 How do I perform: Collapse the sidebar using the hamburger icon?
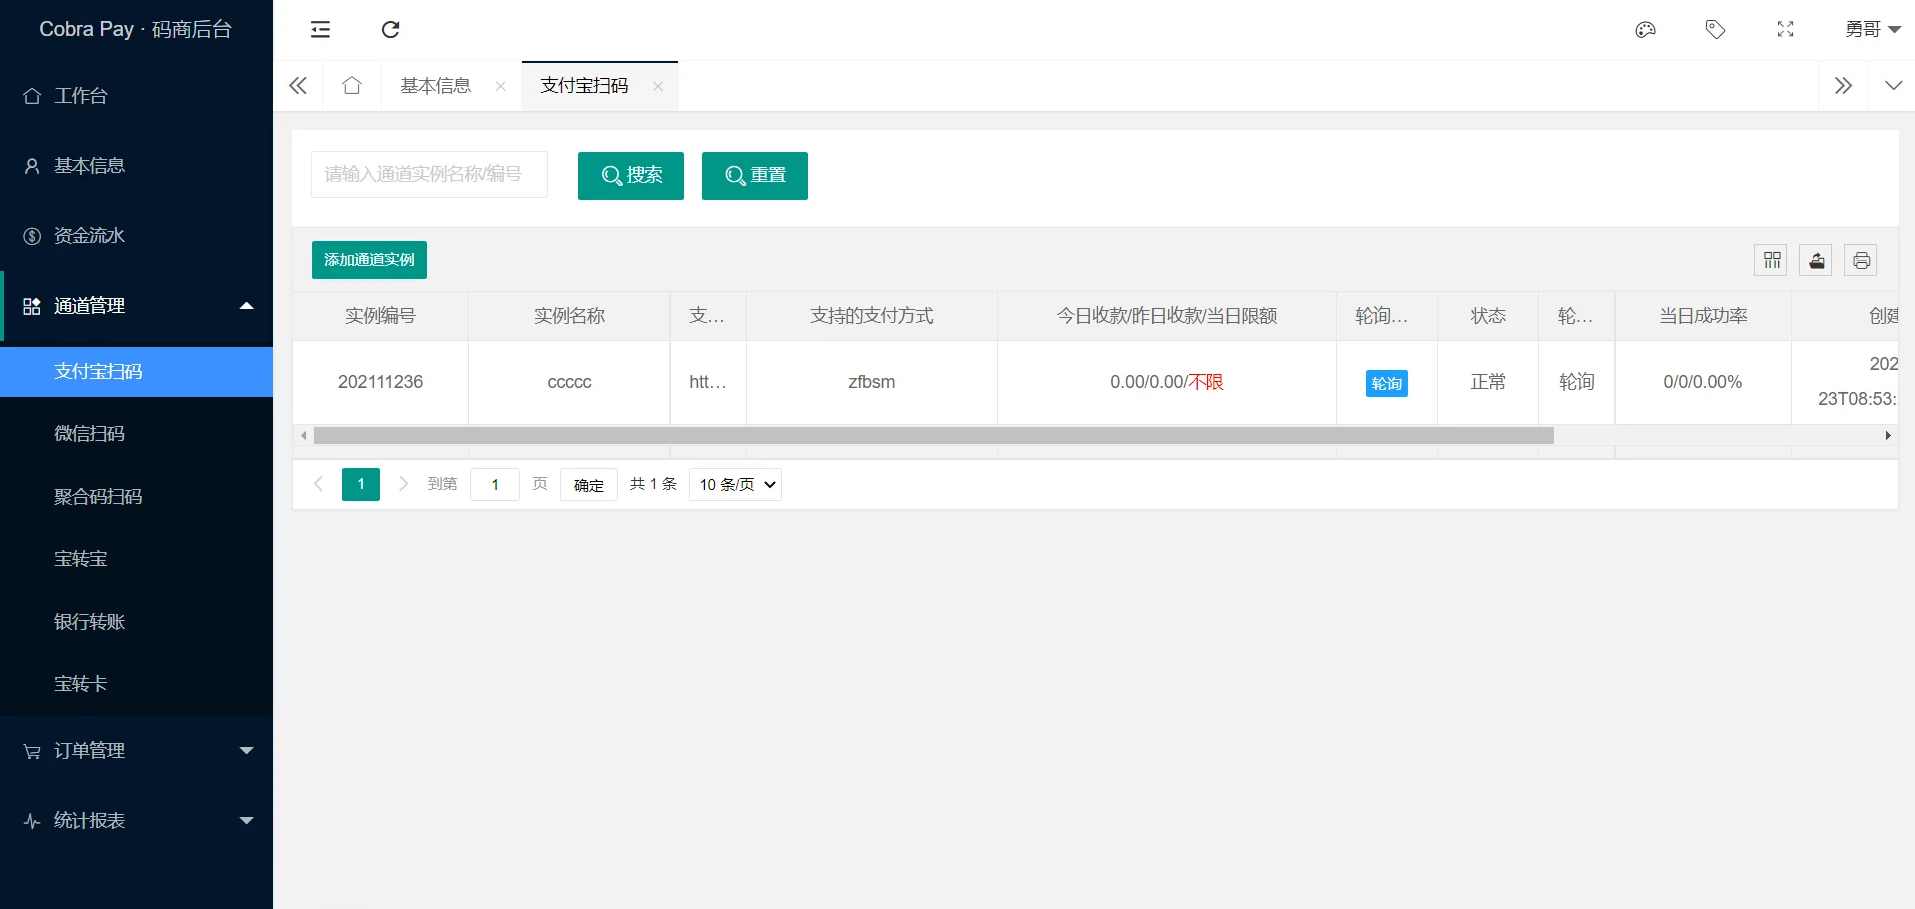320,29
